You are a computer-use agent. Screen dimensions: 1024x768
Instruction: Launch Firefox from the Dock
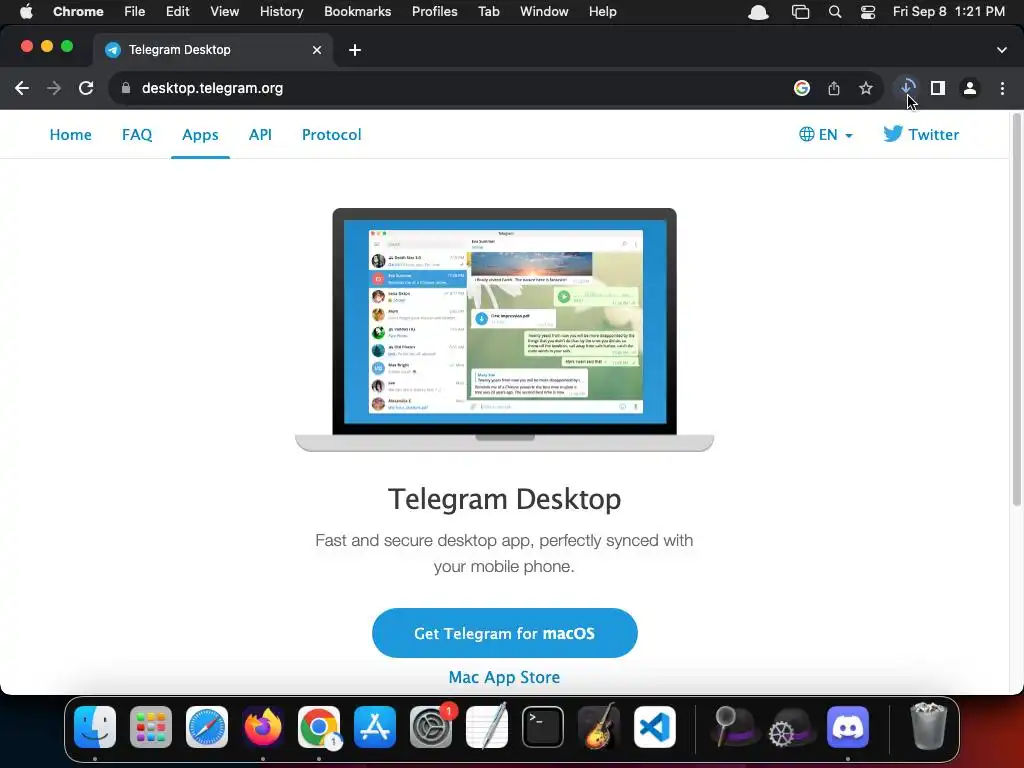[x=263, y=727]
